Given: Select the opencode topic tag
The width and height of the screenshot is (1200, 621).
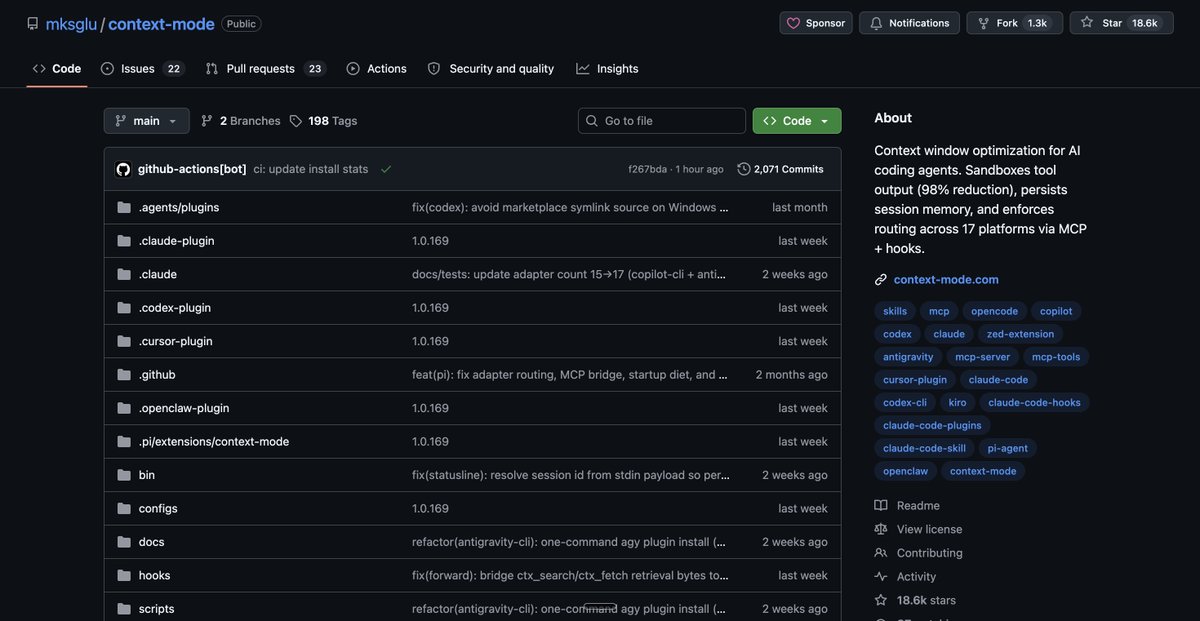Looking at the screenshot, I should coord(994,311).
